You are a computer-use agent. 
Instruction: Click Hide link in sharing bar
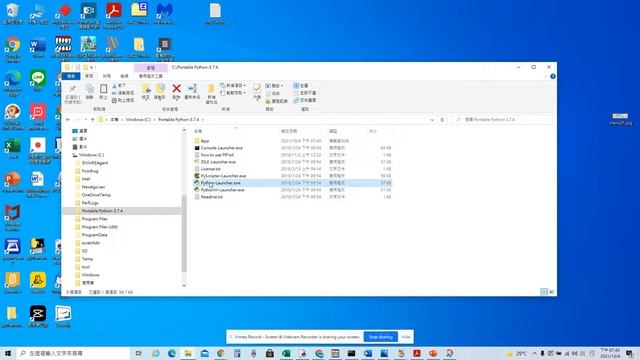coord(405,337)
